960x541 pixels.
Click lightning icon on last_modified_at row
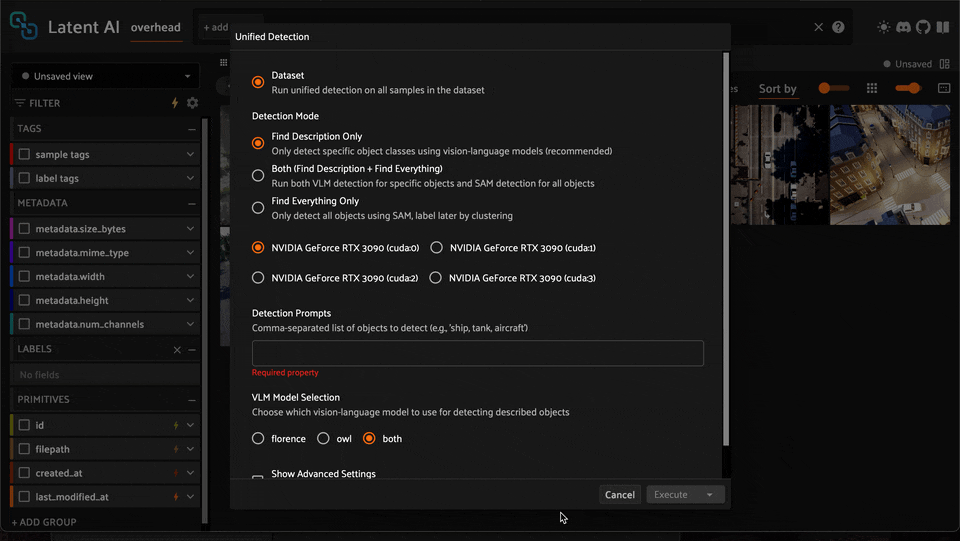coord(176,497)
